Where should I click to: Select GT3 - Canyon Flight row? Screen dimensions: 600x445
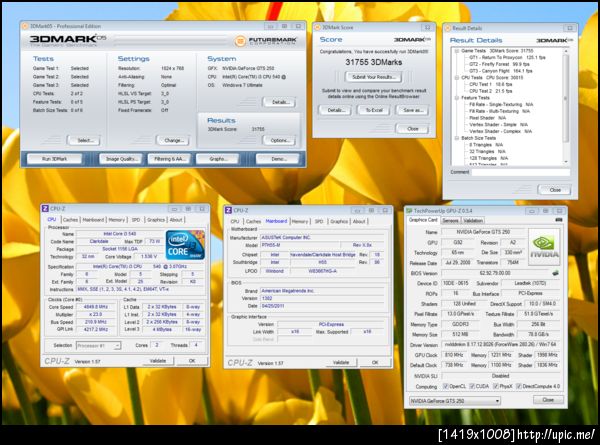tap(501, 71)
